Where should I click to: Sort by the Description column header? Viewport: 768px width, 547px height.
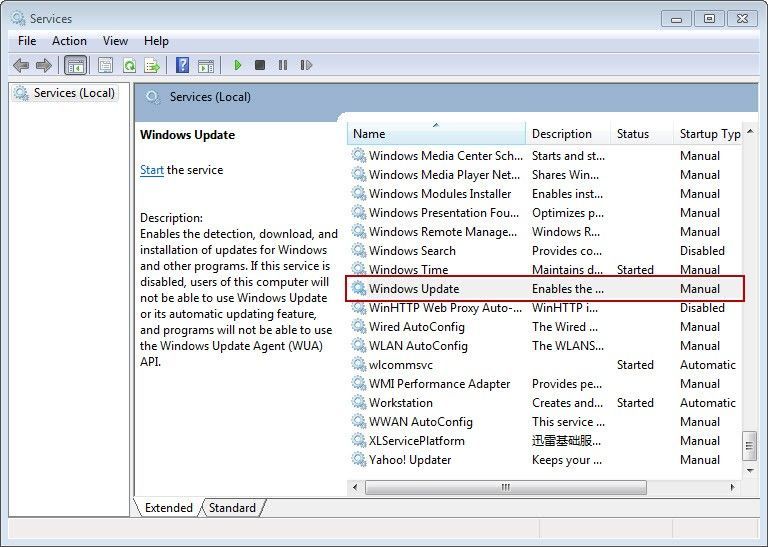(568, 134)
